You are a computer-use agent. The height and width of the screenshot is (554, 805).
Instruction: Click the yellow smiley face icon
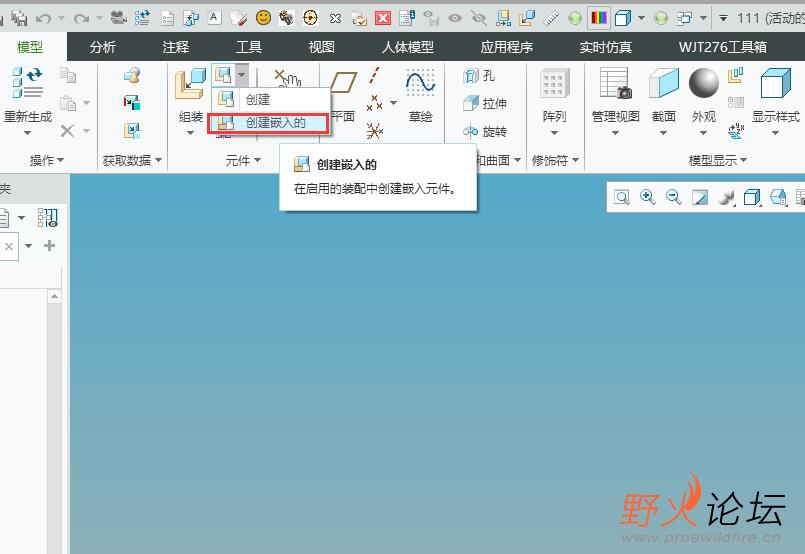pos(263,18)
